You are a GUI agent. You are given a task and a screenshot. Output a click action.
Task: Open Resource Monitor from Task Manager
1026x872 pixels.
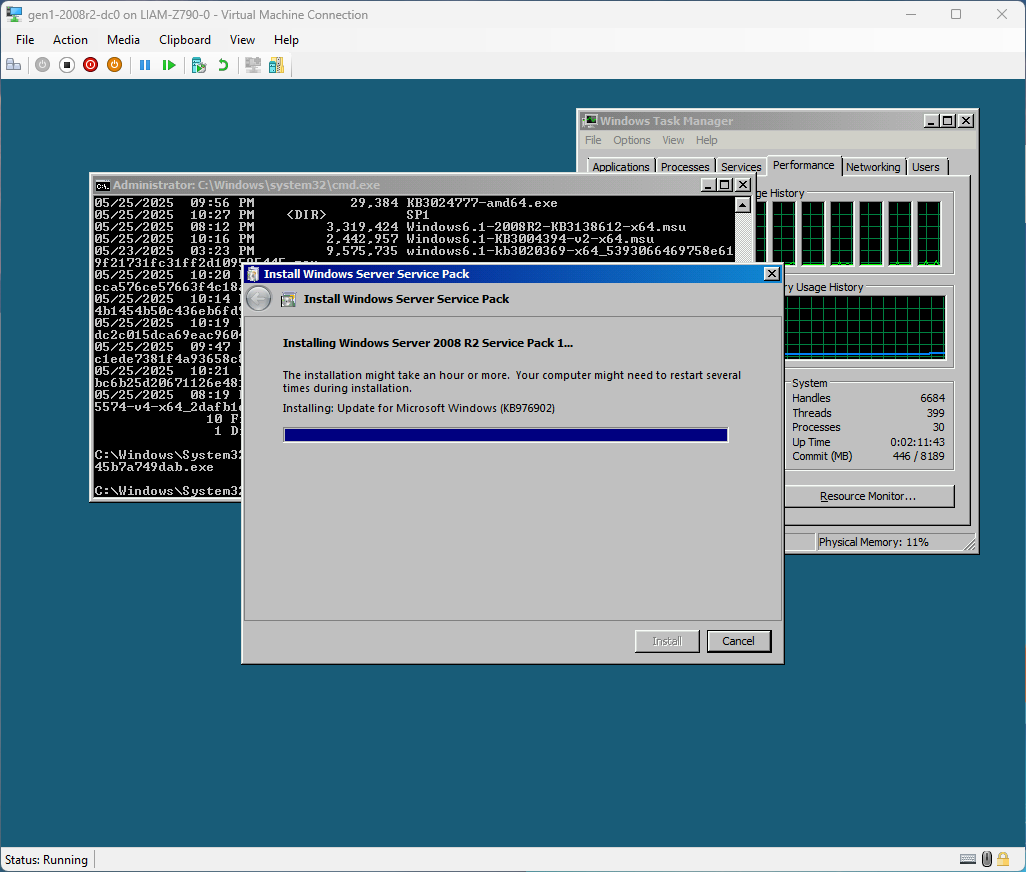pos(868,496)
